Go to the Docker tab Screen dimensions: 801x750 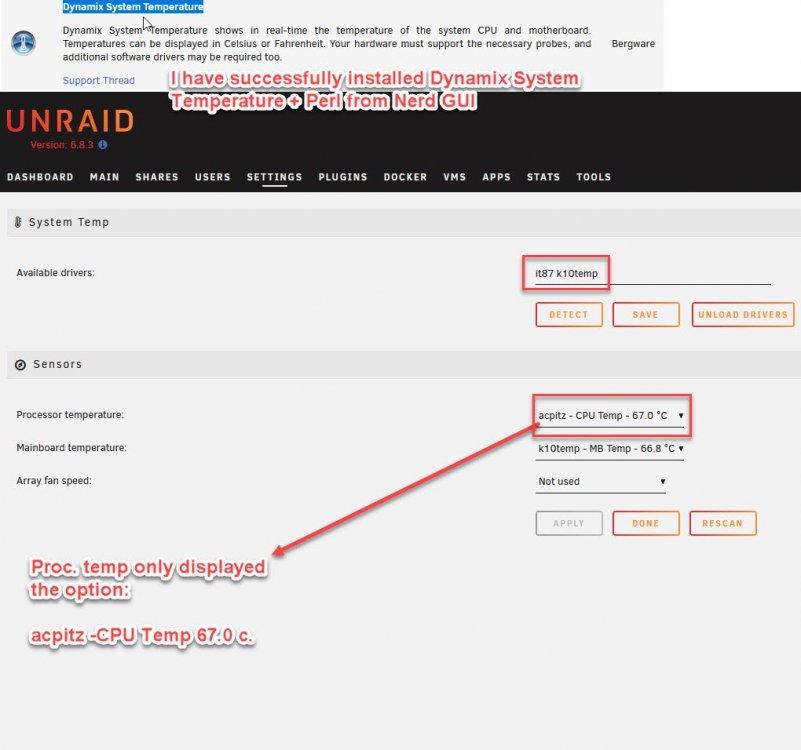[405, 177]
